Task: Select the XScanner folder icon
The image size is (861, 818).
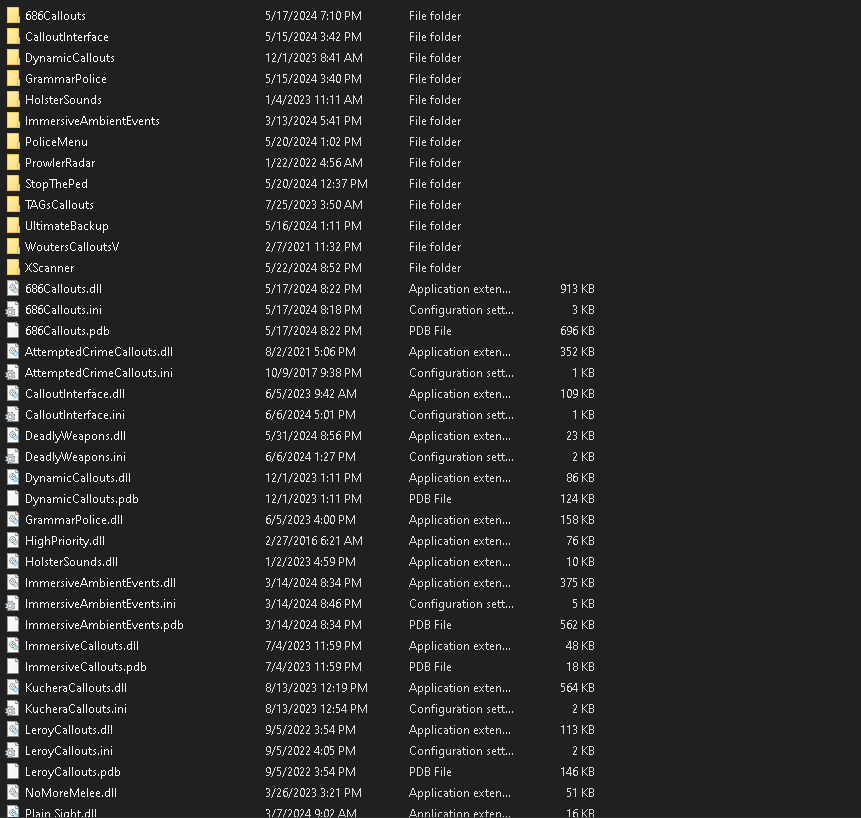Action: [x=13, y=268]
